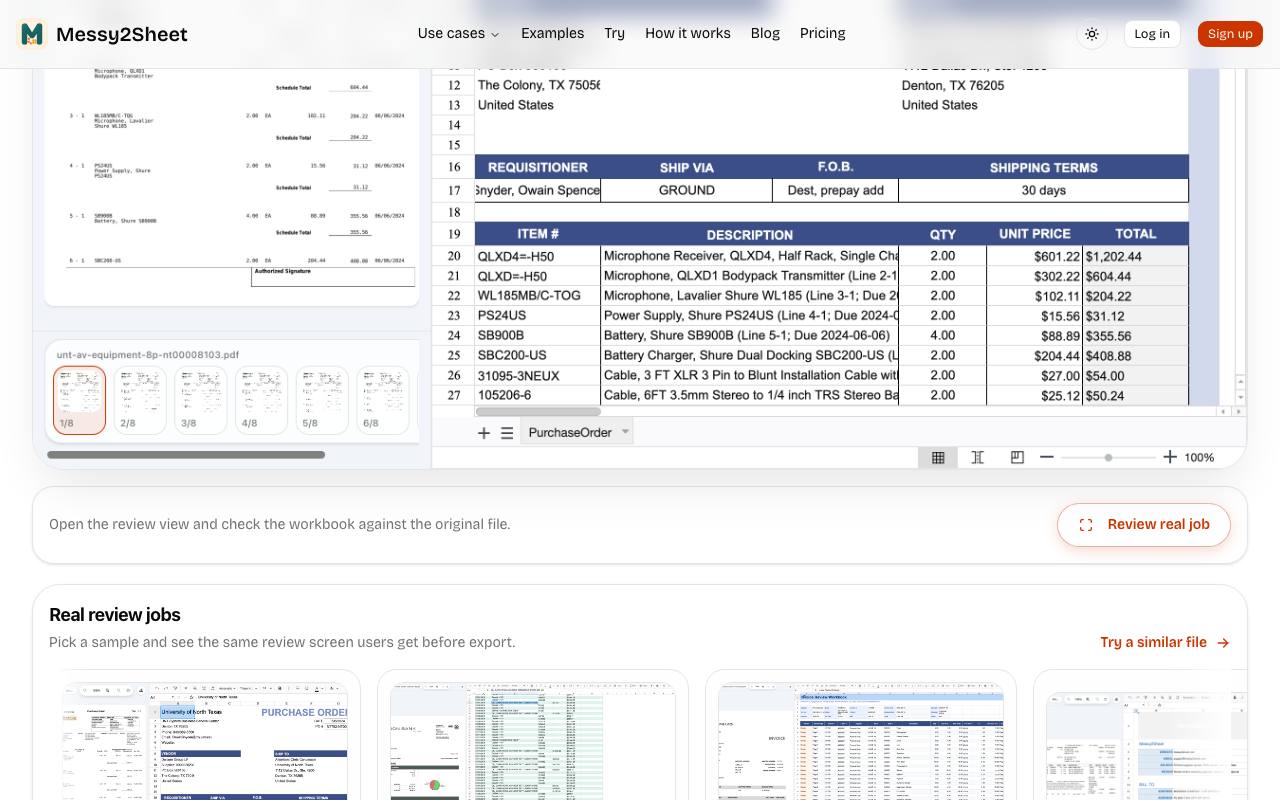Click the total cell $1,202.44

click(1136, 256)
